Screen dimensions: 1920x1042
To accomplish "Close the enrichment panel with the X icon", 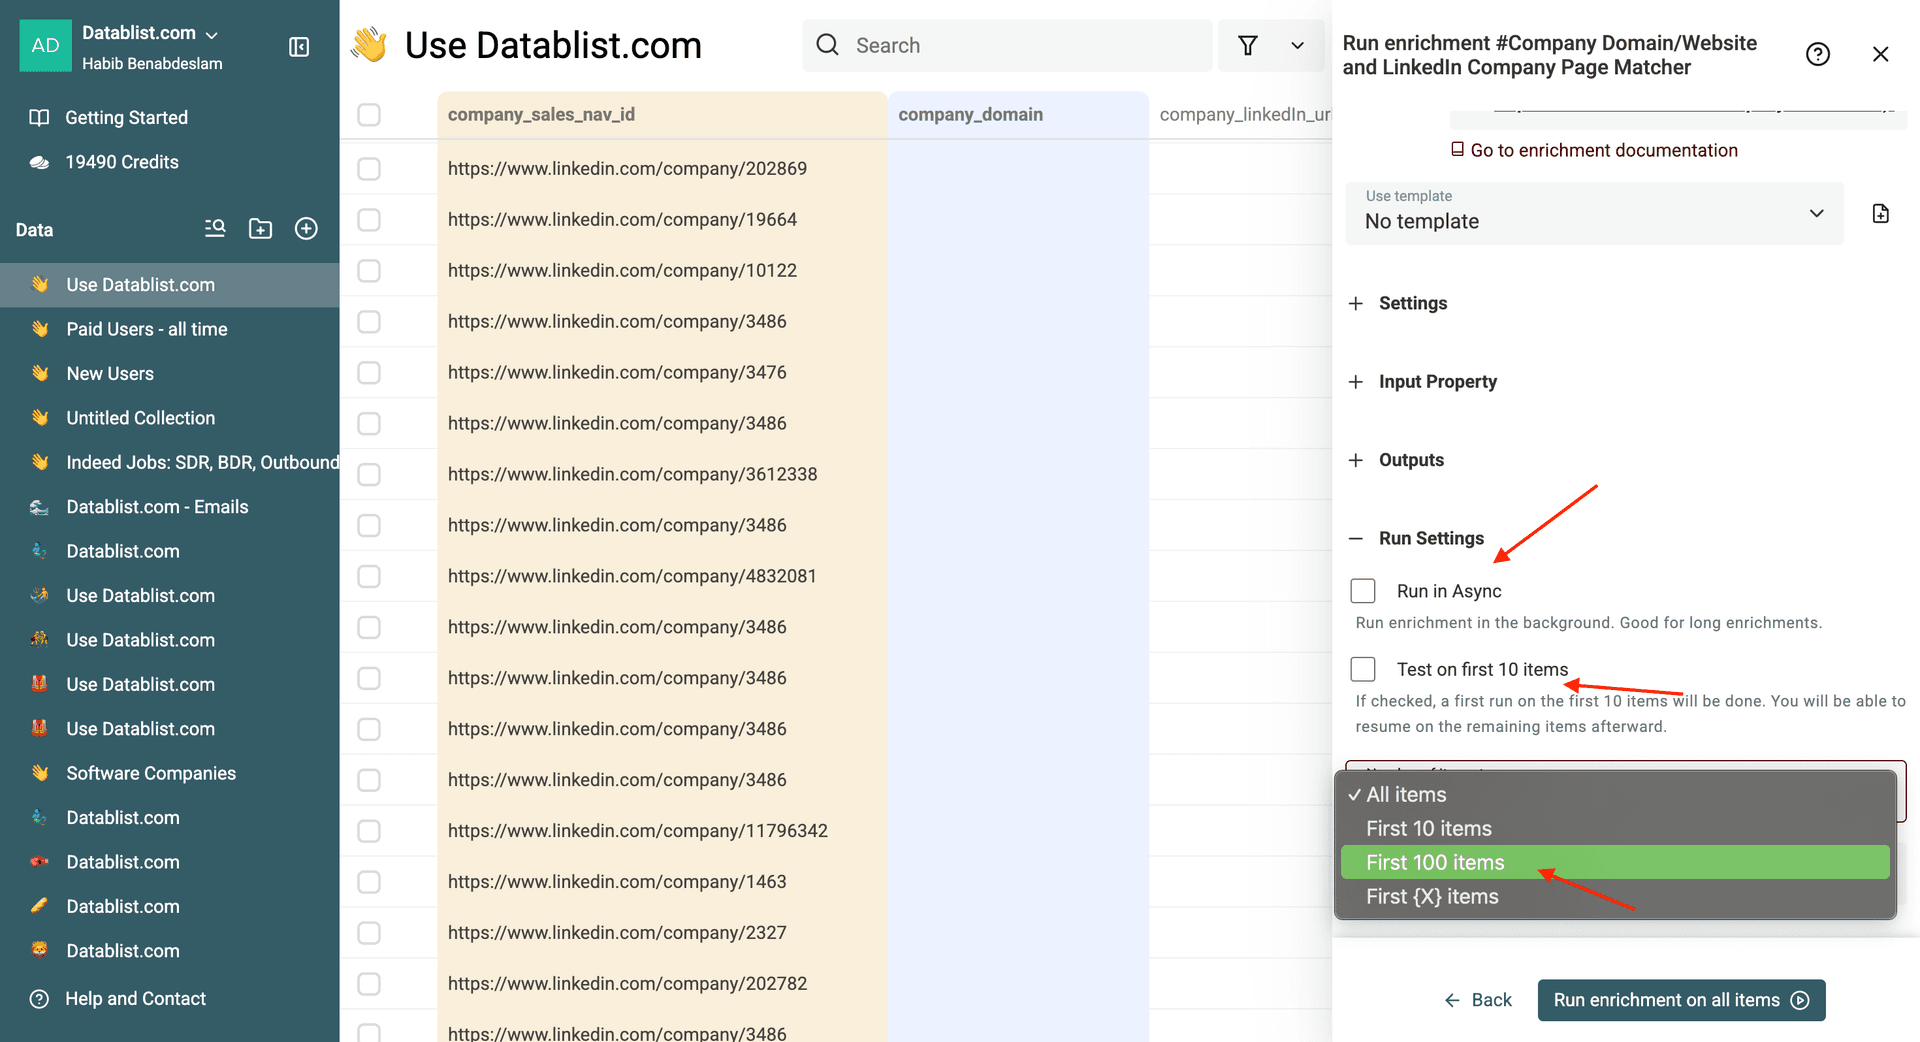I will coord(1880,55).
